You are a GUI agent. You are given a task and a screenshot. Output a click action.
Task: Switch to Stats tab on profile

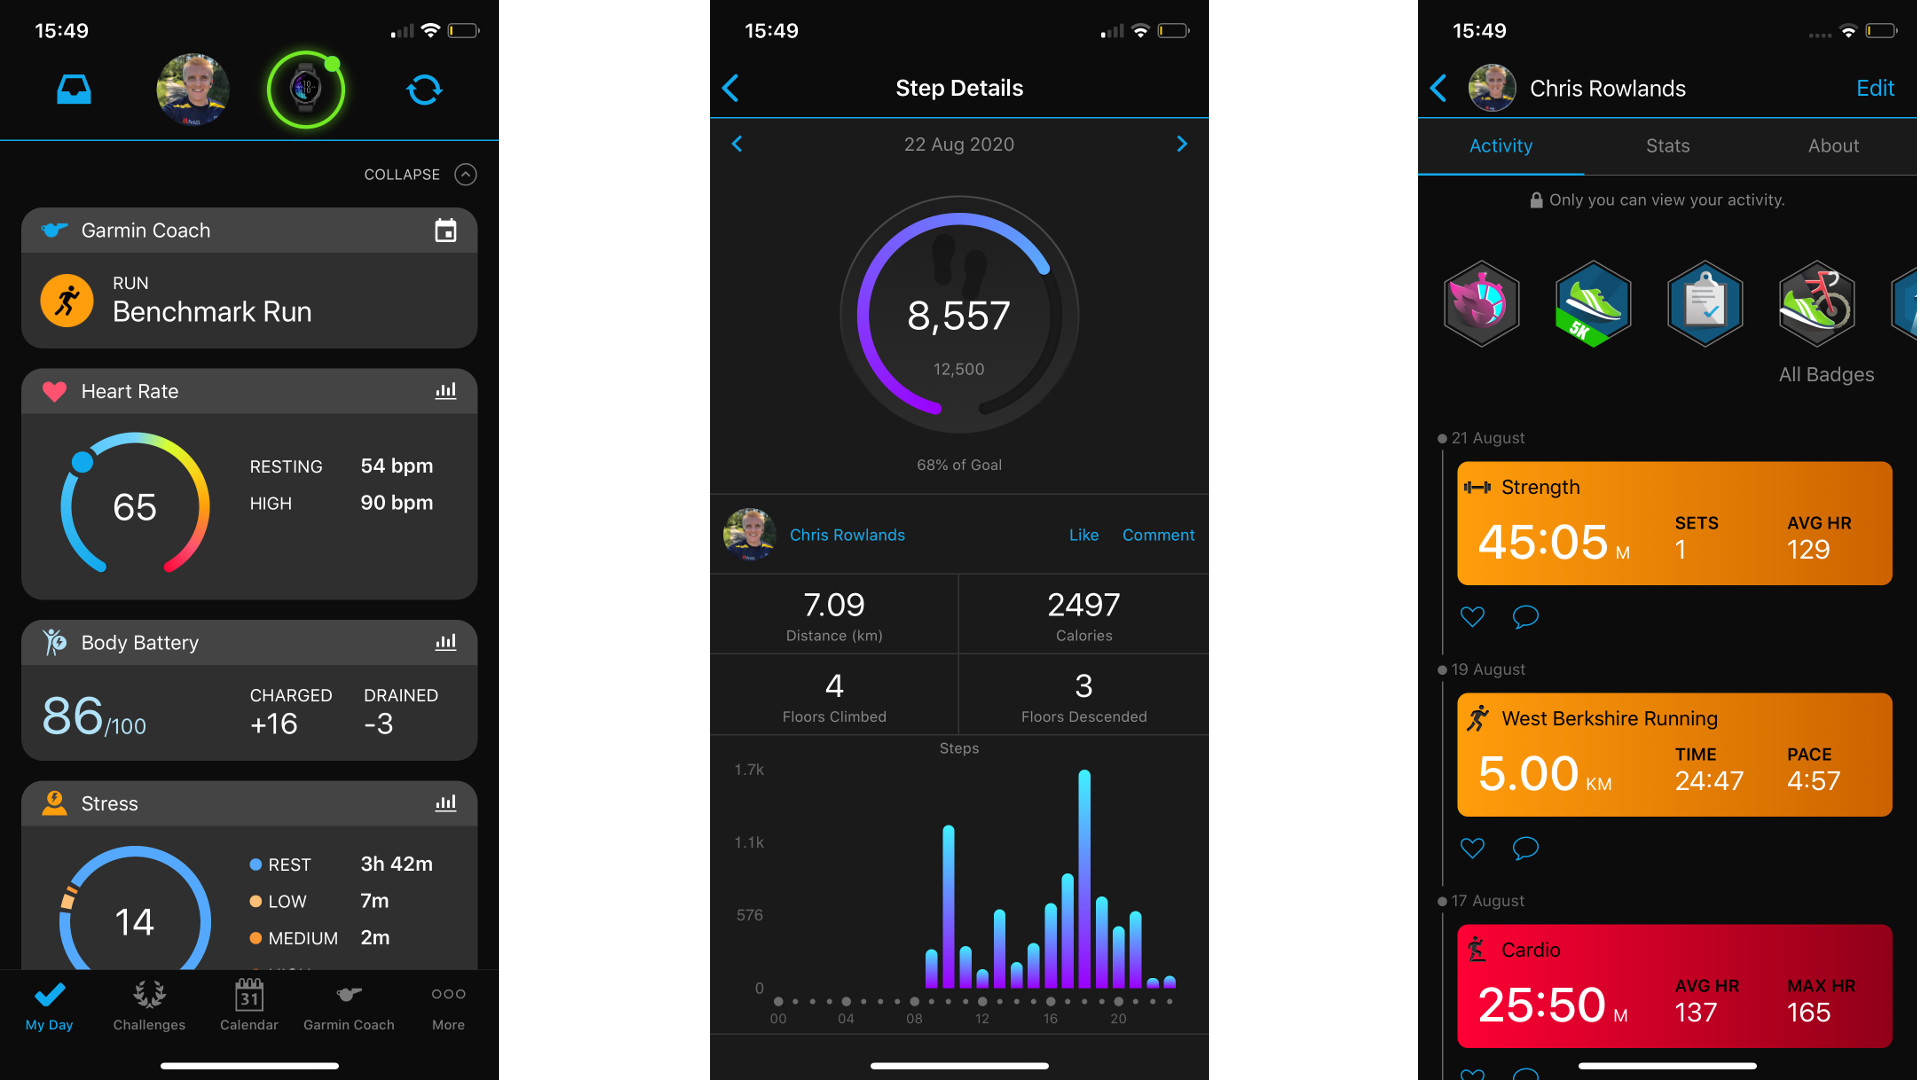click(1665, 146)
